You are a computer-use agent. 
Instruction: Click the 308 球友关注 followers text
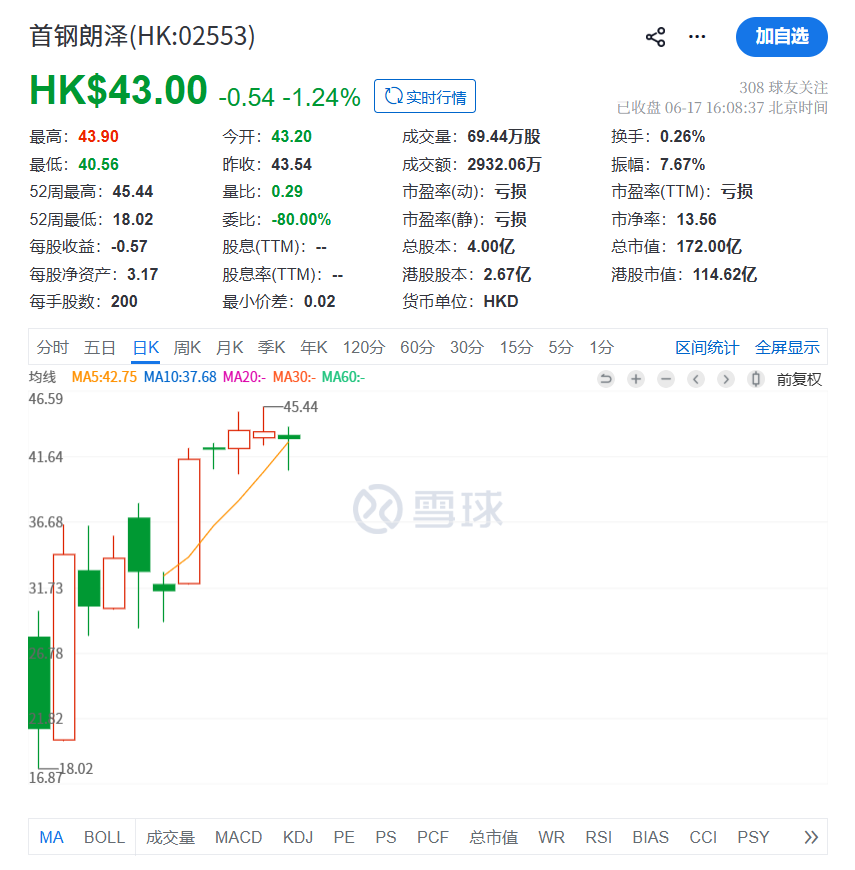[x=783, y=87]
